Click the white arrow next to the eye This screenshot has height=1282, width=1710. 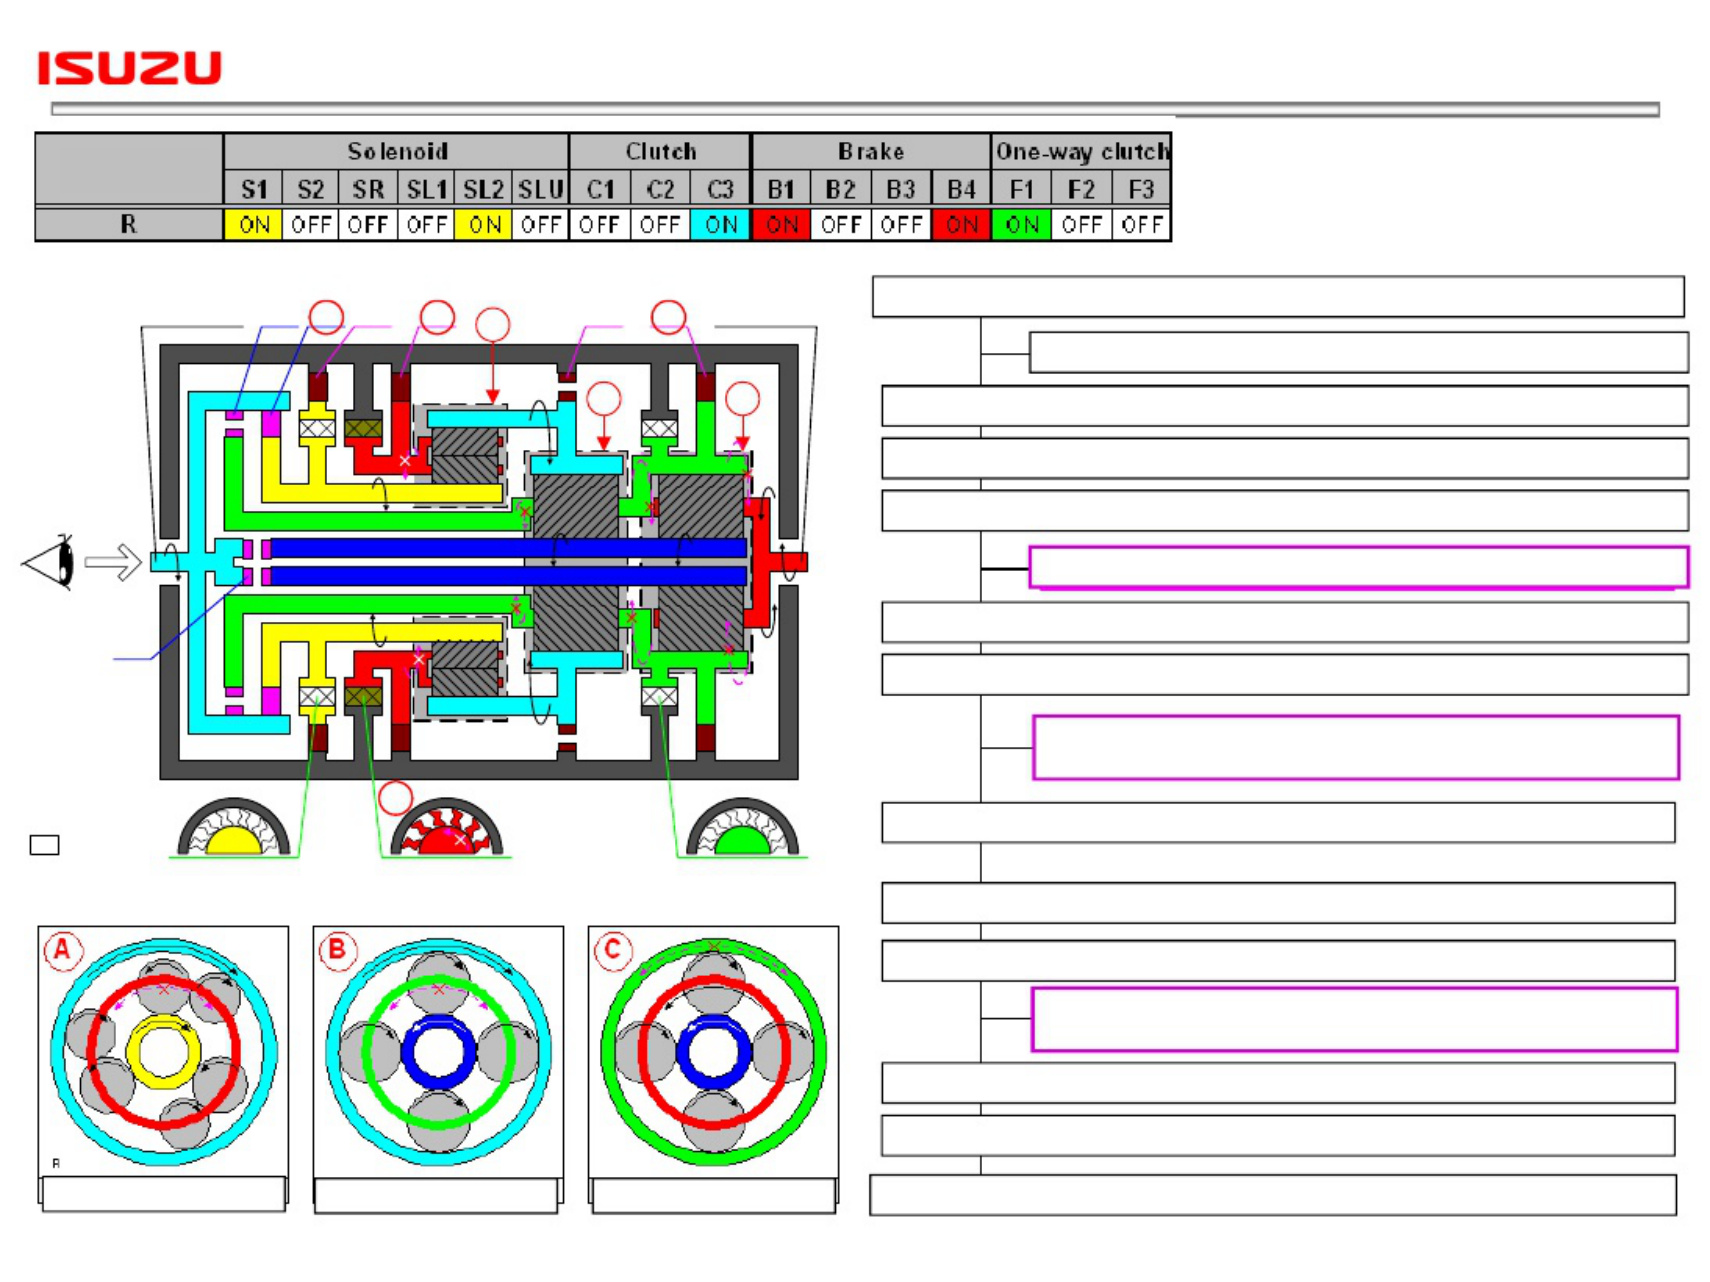click(x=113, y=562)
